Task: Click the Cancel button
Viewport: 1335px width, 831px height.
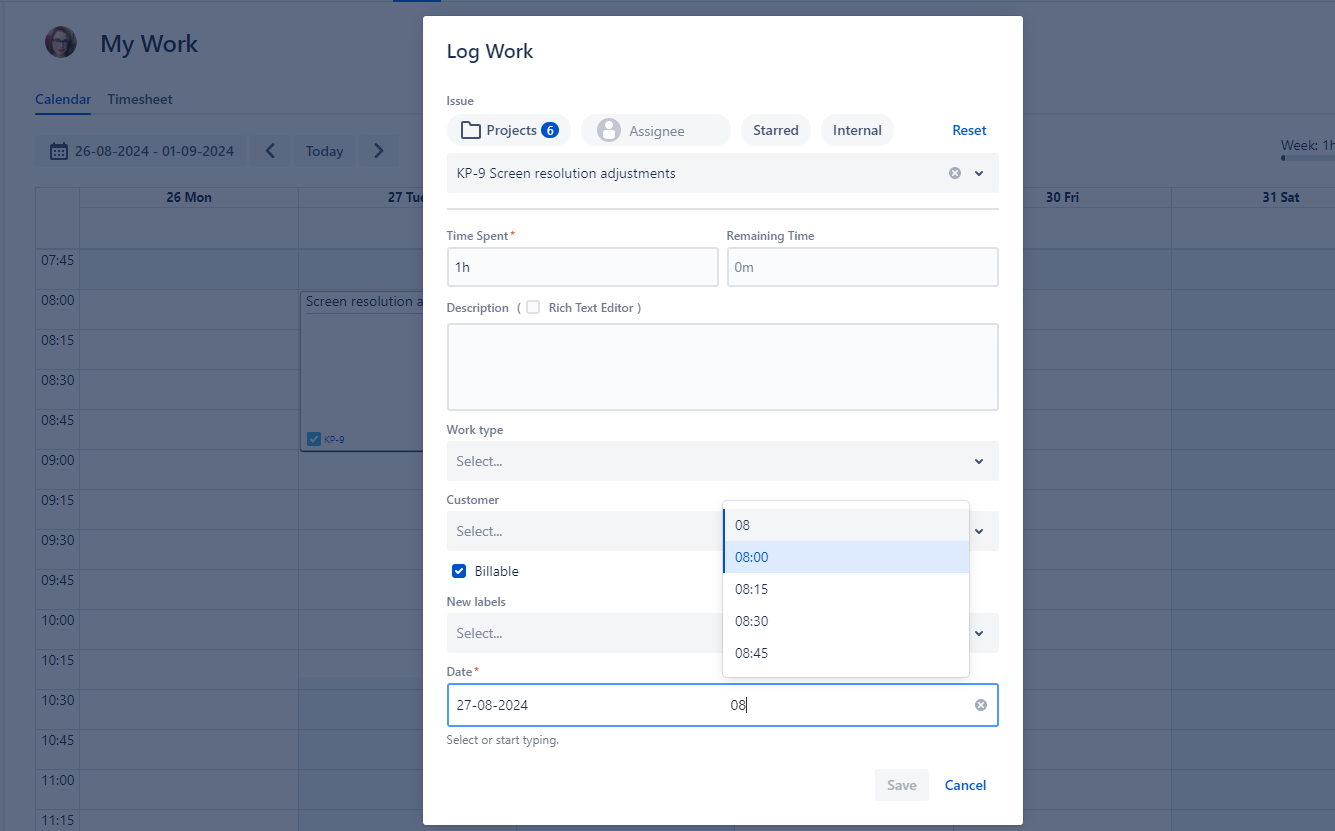Action: (x=965, y=785)
